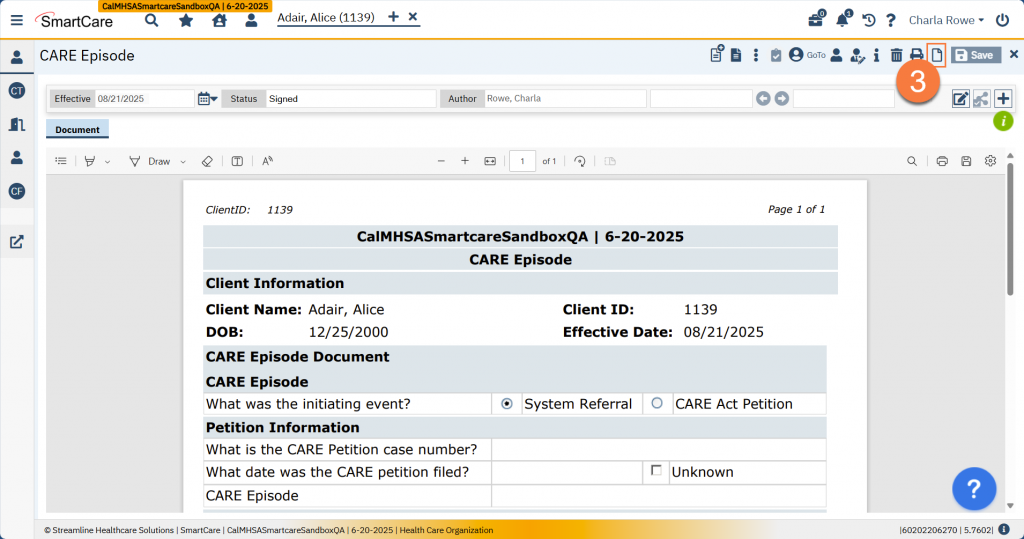Open recent history clock icon
The image size is (1024, 539).
pyautogui.click(x=869, y=20)
